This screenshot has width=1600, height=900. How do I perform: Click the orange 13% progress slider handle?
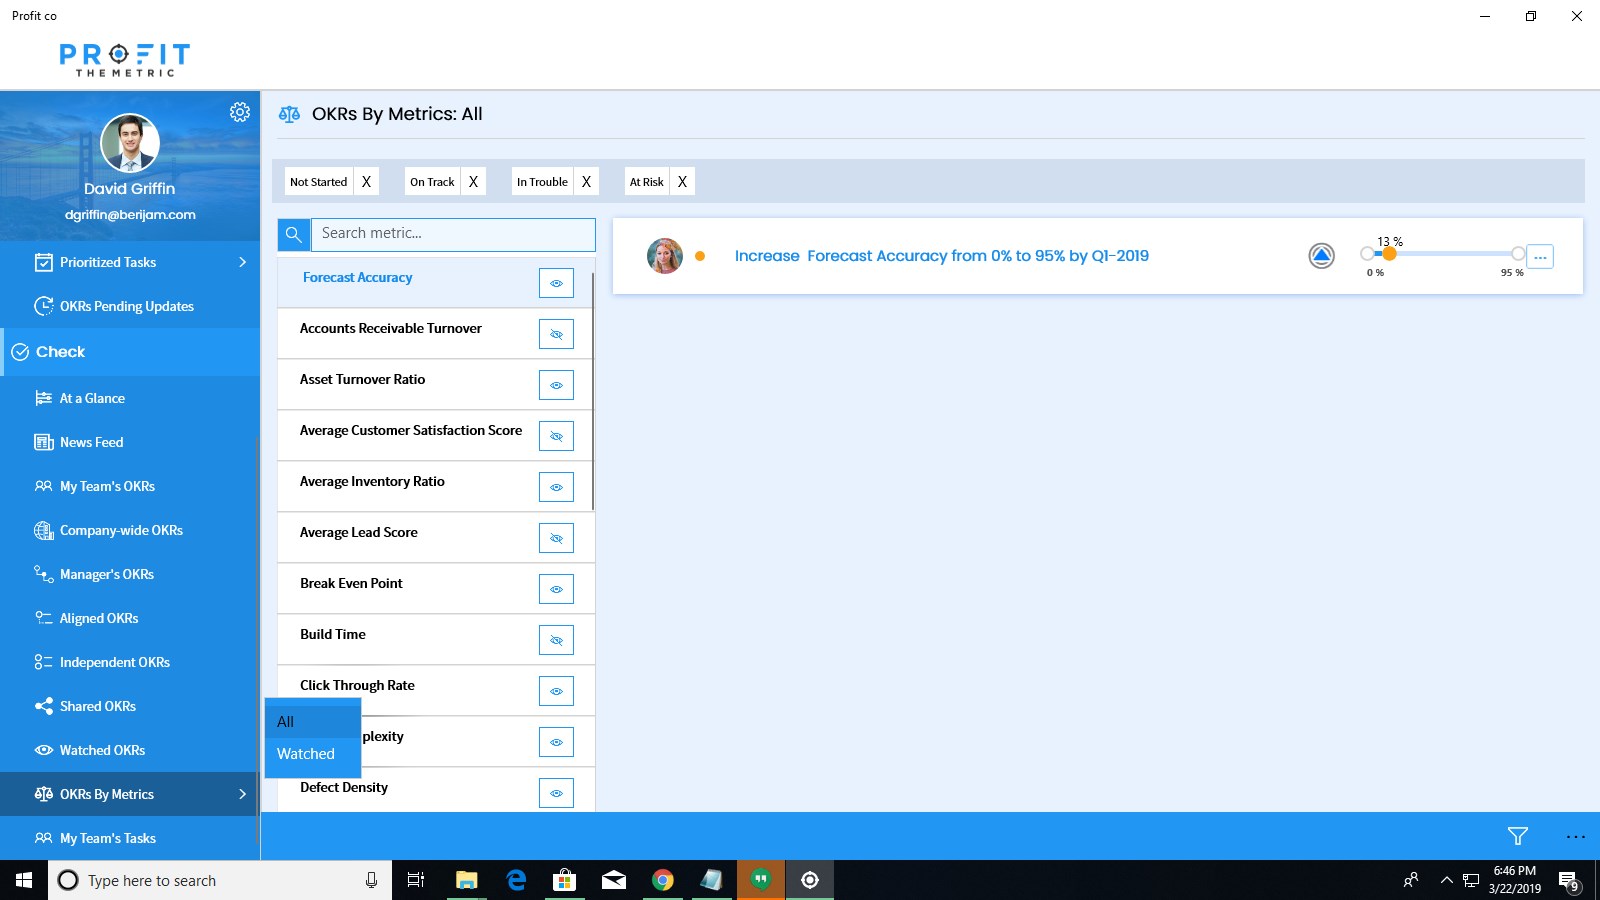[1389, 254]
